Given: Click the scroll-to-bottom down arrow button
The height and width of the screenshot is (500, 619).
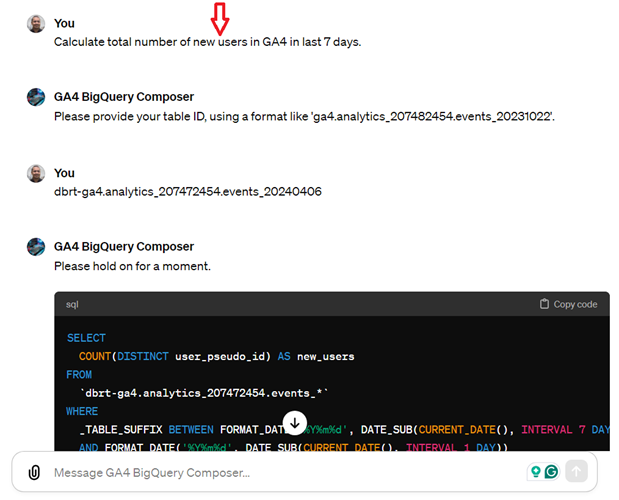Looking at the screenshot, I should coord(294,423).
